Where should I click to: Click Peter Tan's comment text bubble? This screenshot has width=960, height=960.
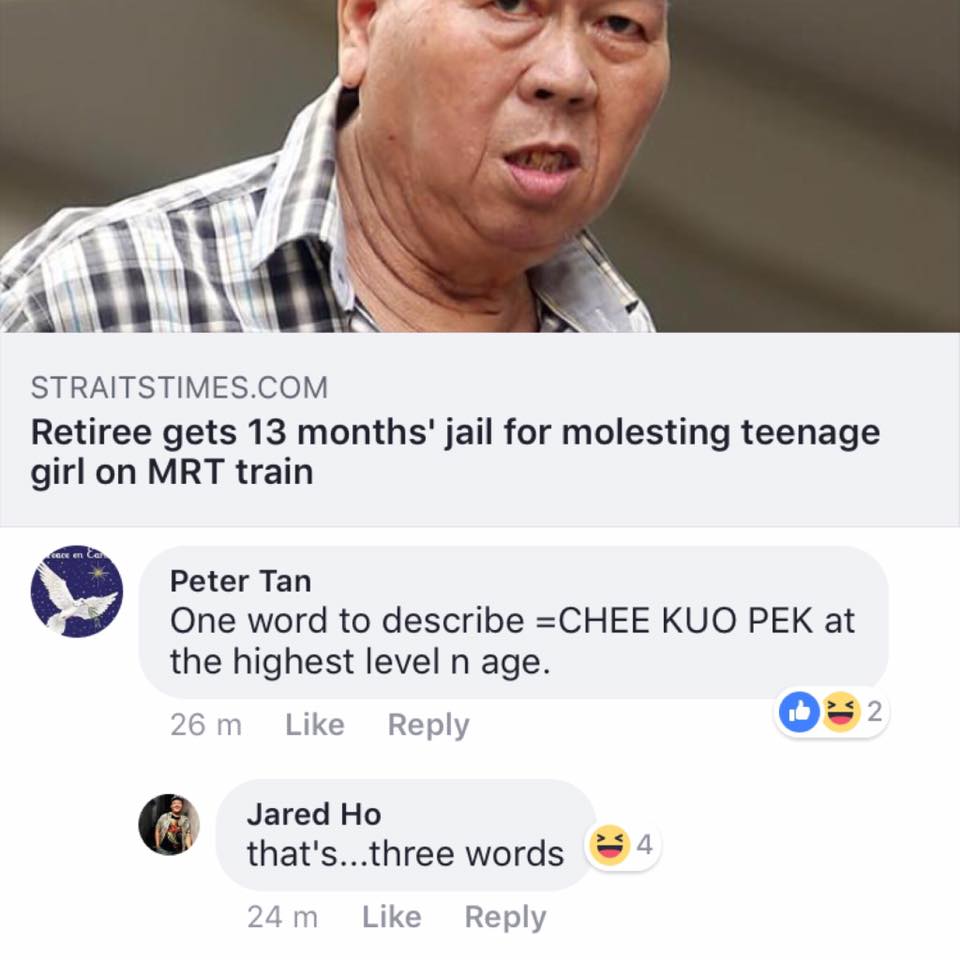pos(513,622)
